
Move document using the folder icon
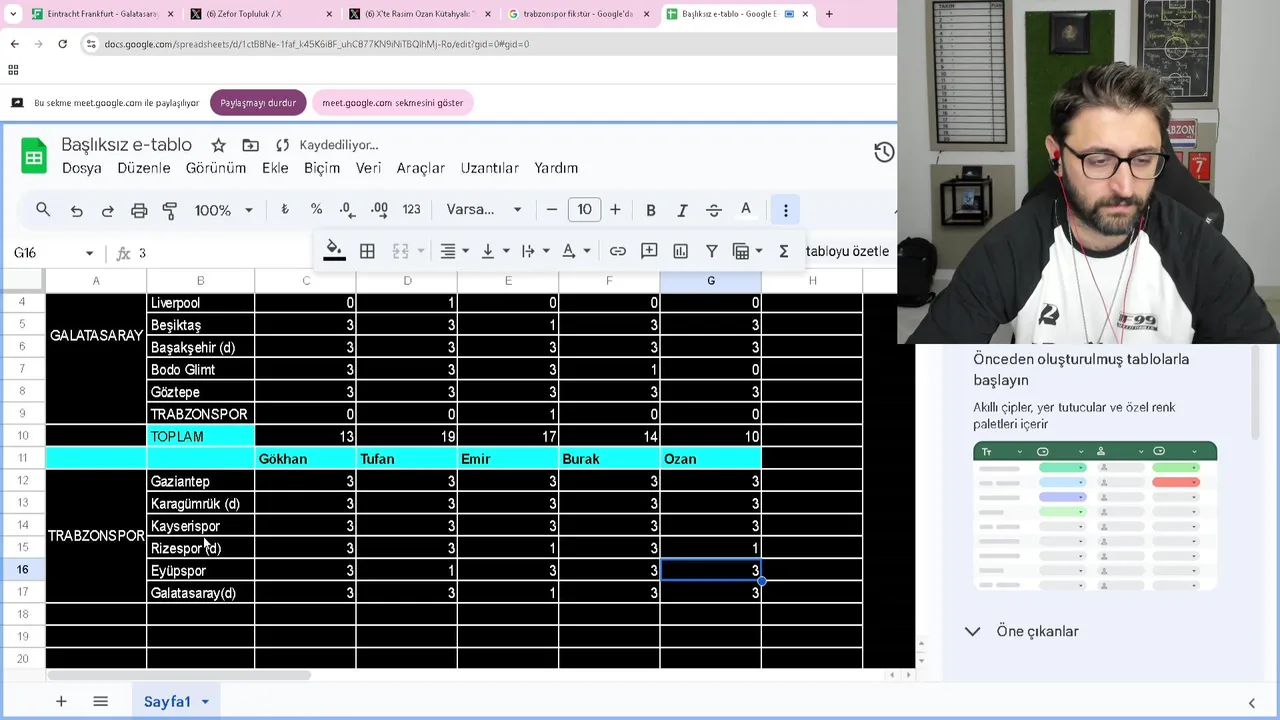(250, 145)
